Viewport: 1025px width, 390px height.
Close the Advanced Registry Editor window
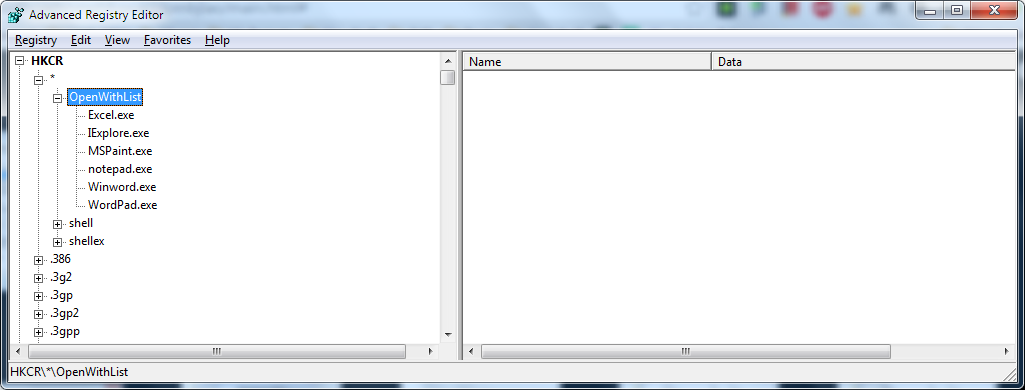(x=994, y=10)
